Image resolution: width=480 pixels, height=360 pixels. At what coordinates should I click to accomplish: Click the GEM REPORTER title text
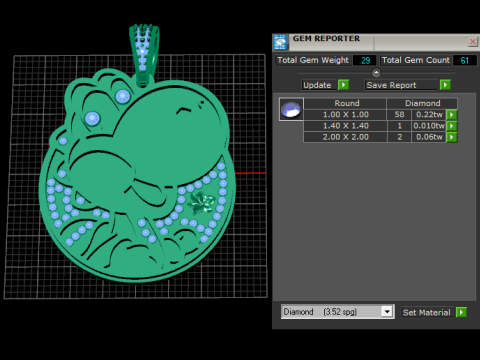[326, 39]
